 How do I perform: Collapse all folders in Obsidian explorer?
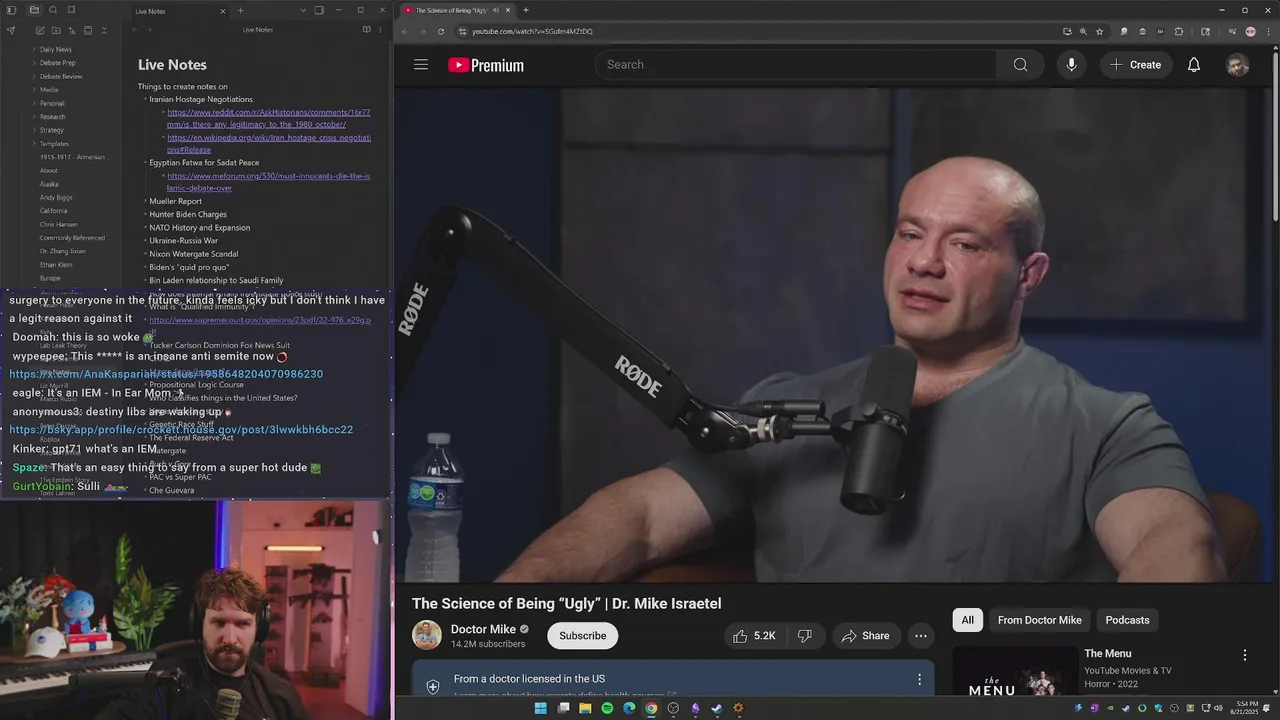click(104, 31)
